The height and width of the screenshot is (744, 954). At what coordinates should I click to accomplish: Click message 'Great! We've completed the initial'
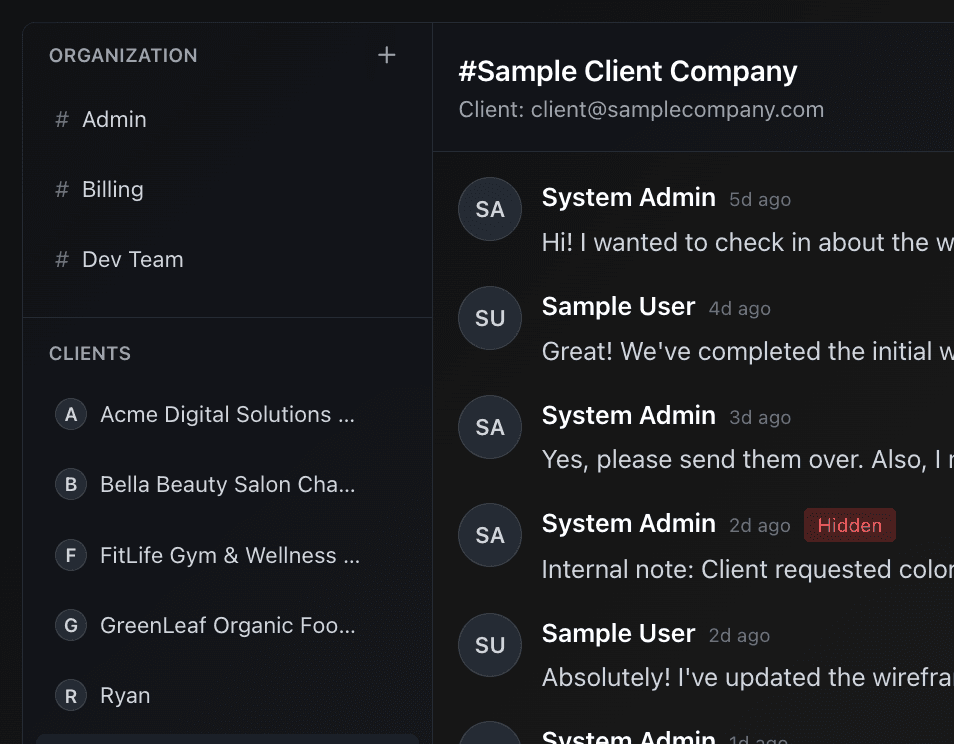coord(747,352)
